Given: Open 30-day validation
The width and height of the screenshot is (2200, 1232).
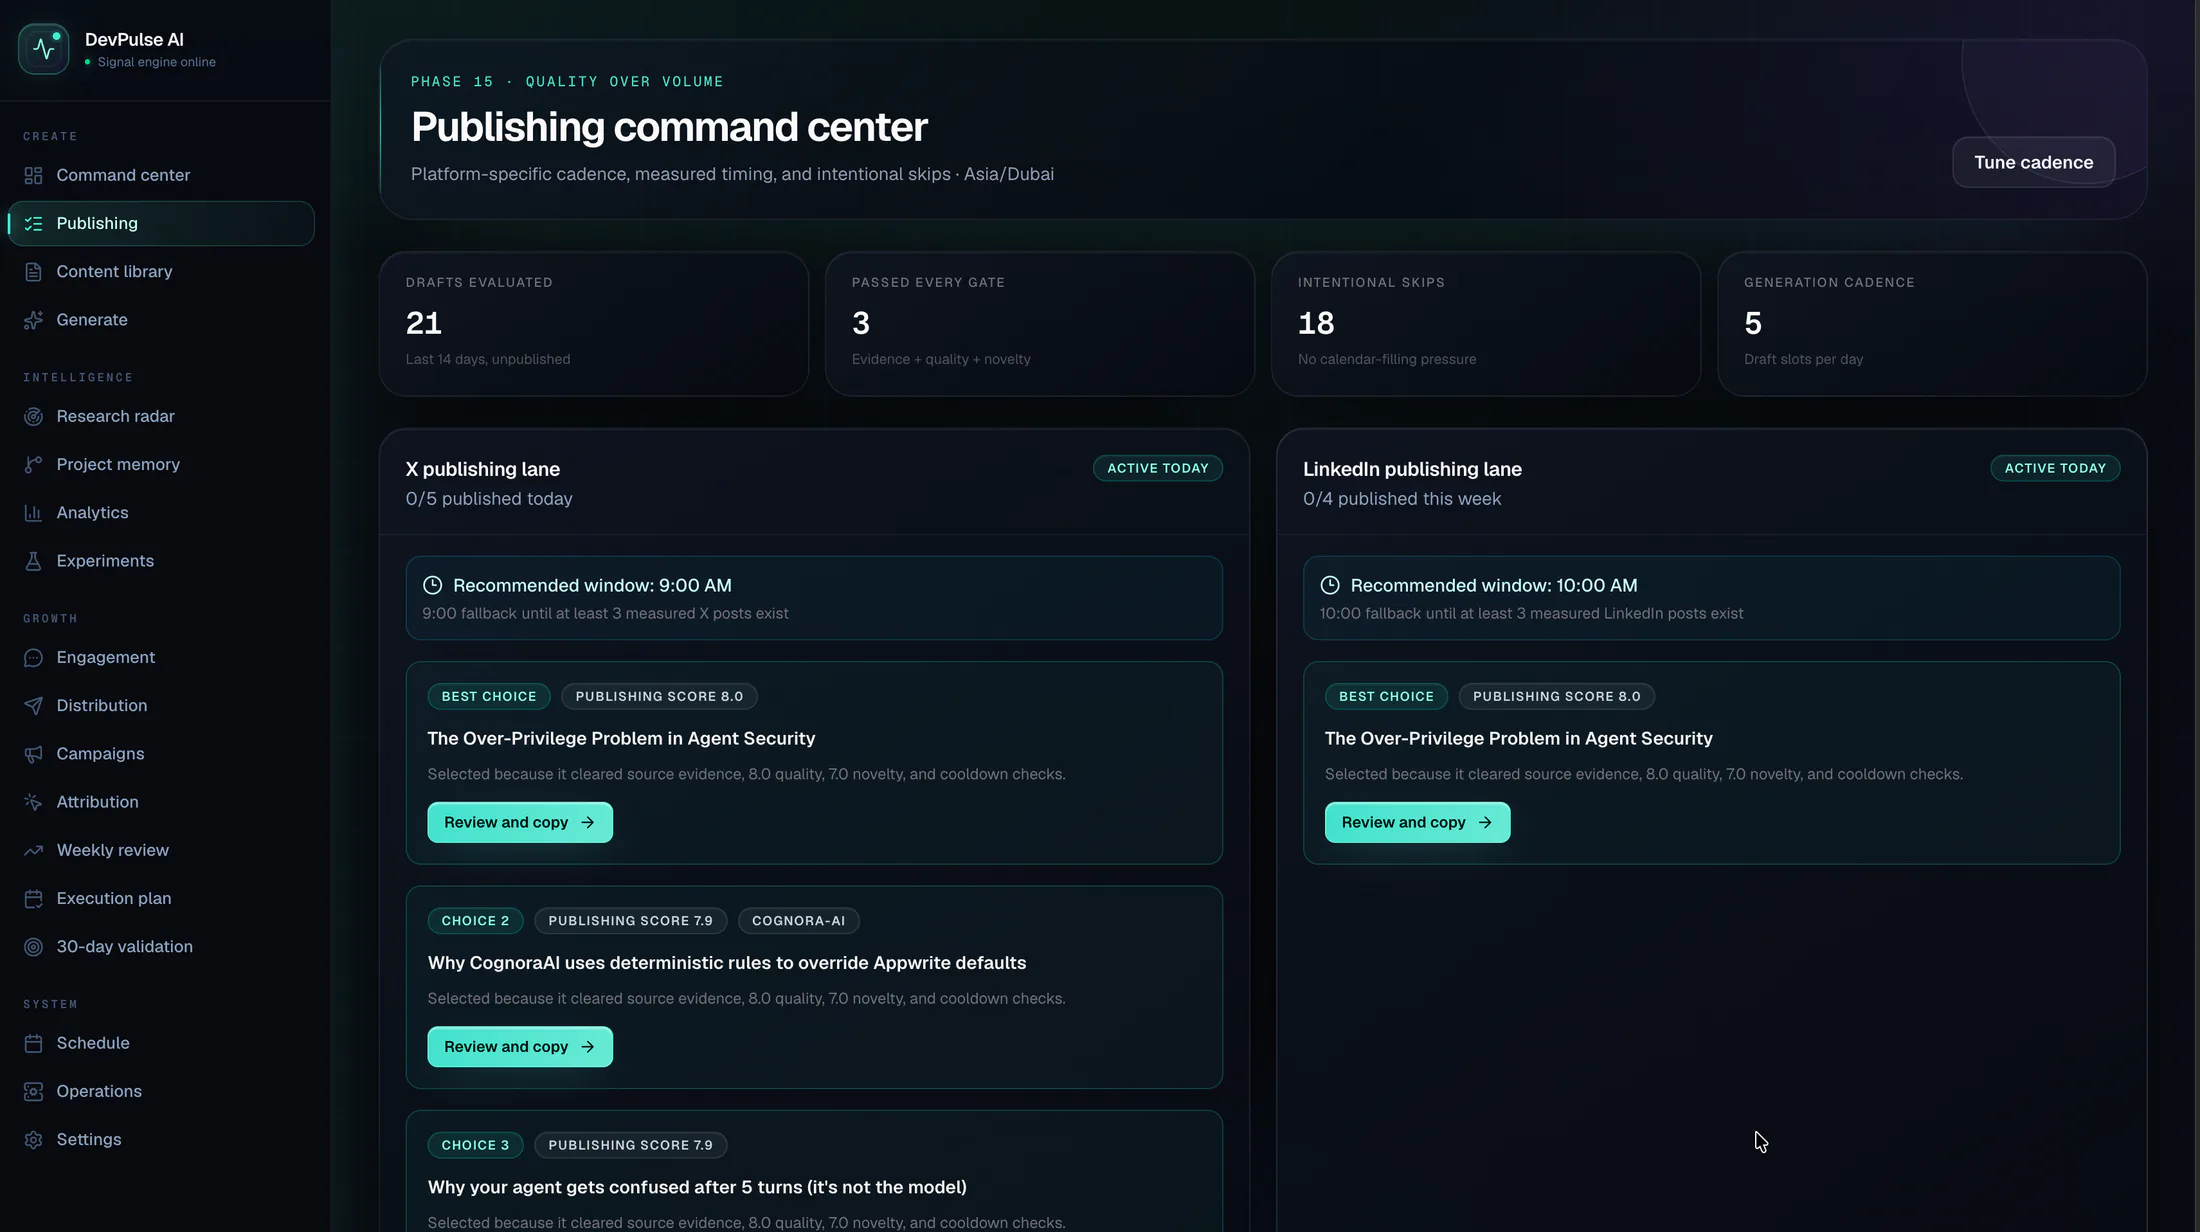Looking at the screenshot, I should pos(161,947).
